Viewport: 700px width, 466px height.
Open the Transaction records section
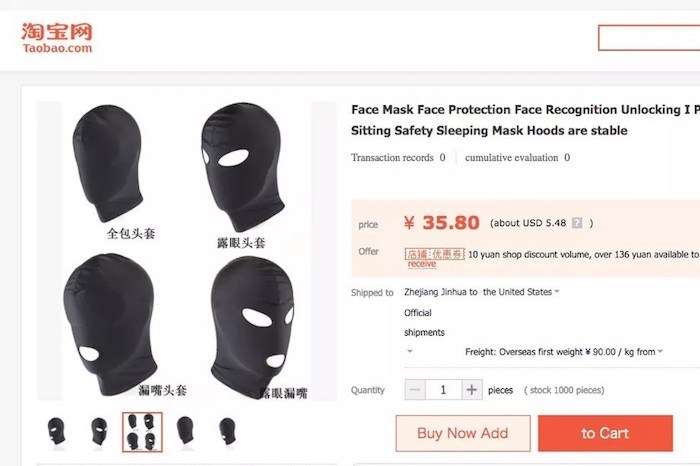pyautogui.click(x=398, y=158)
